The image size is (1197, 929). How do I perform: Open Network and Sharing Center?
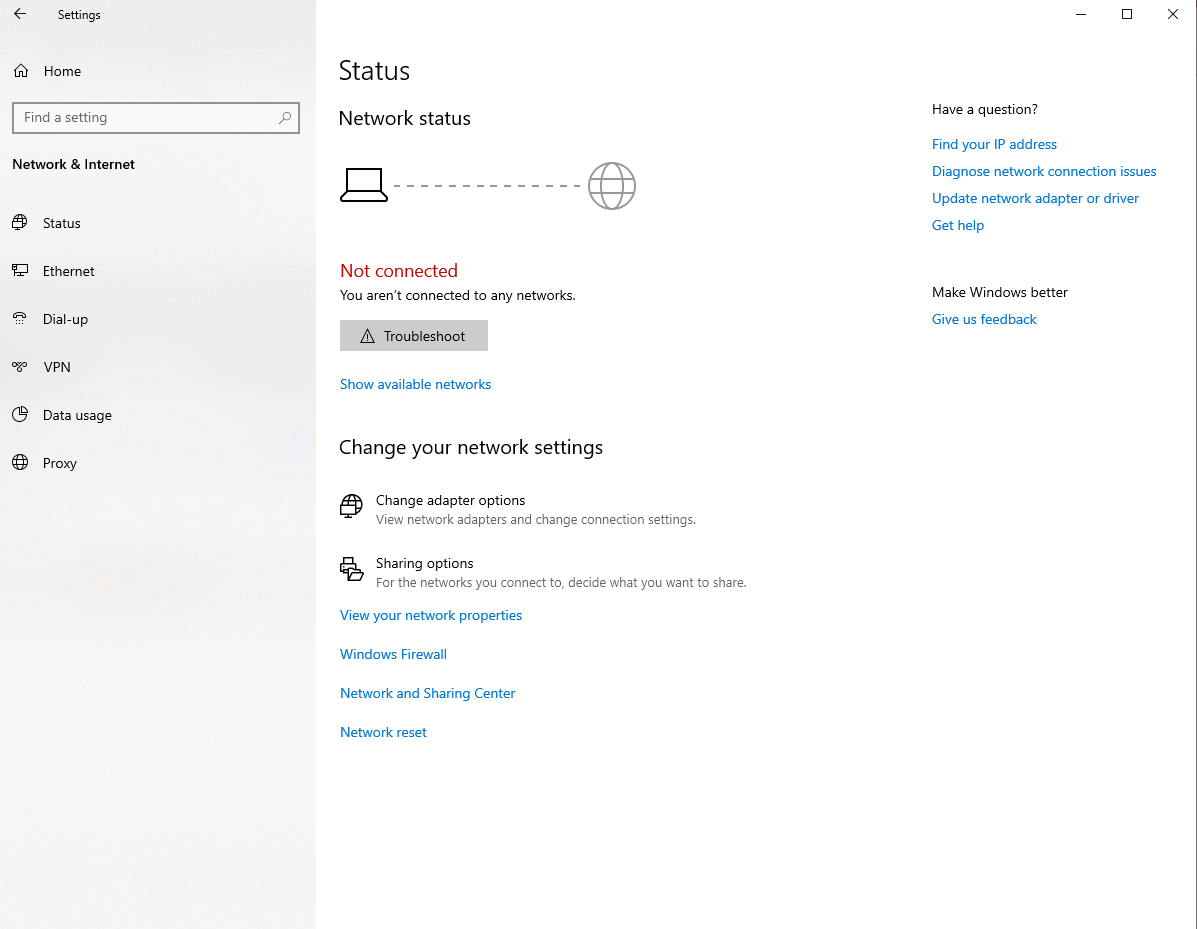coord(428,693)
